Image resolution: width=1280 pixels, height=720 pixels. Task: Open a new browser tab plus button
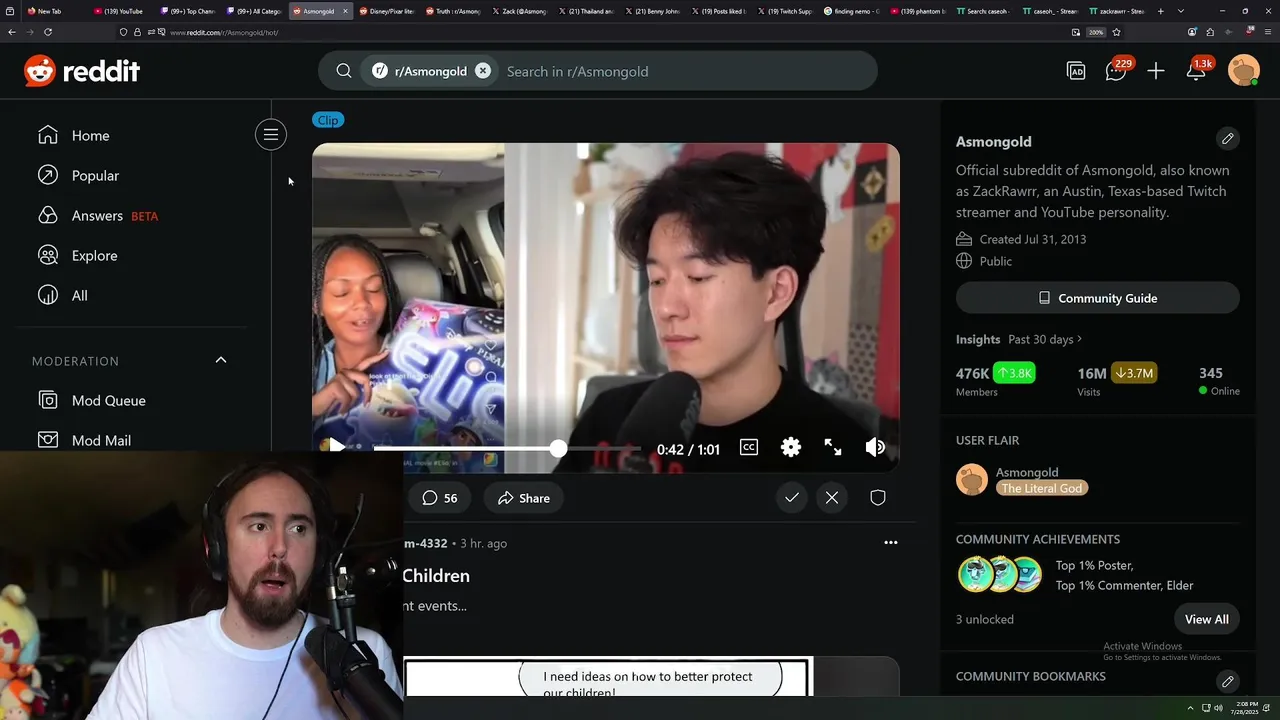1159,11
